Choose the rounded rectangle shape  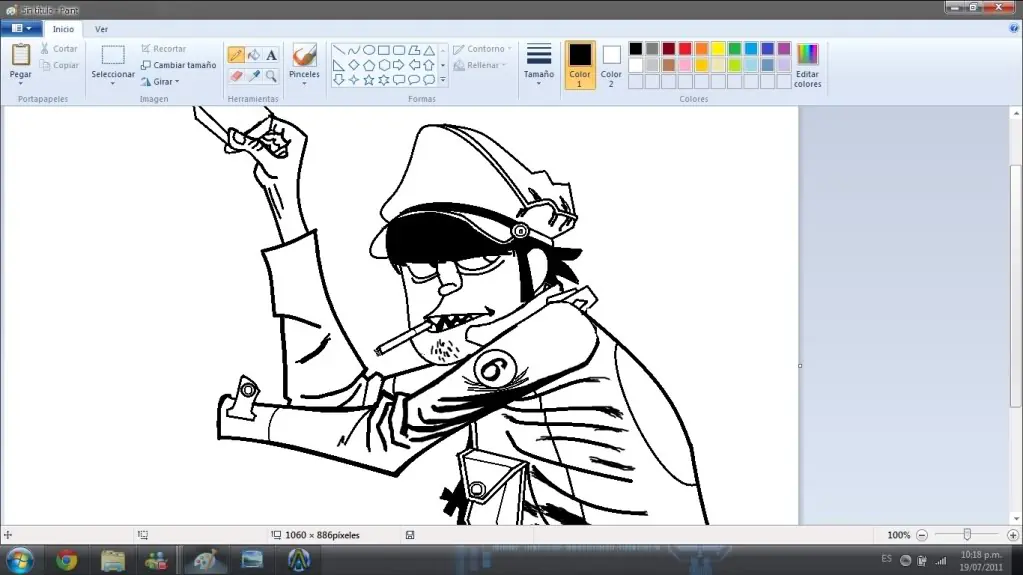pyautogui.click(x=399, y=50)
